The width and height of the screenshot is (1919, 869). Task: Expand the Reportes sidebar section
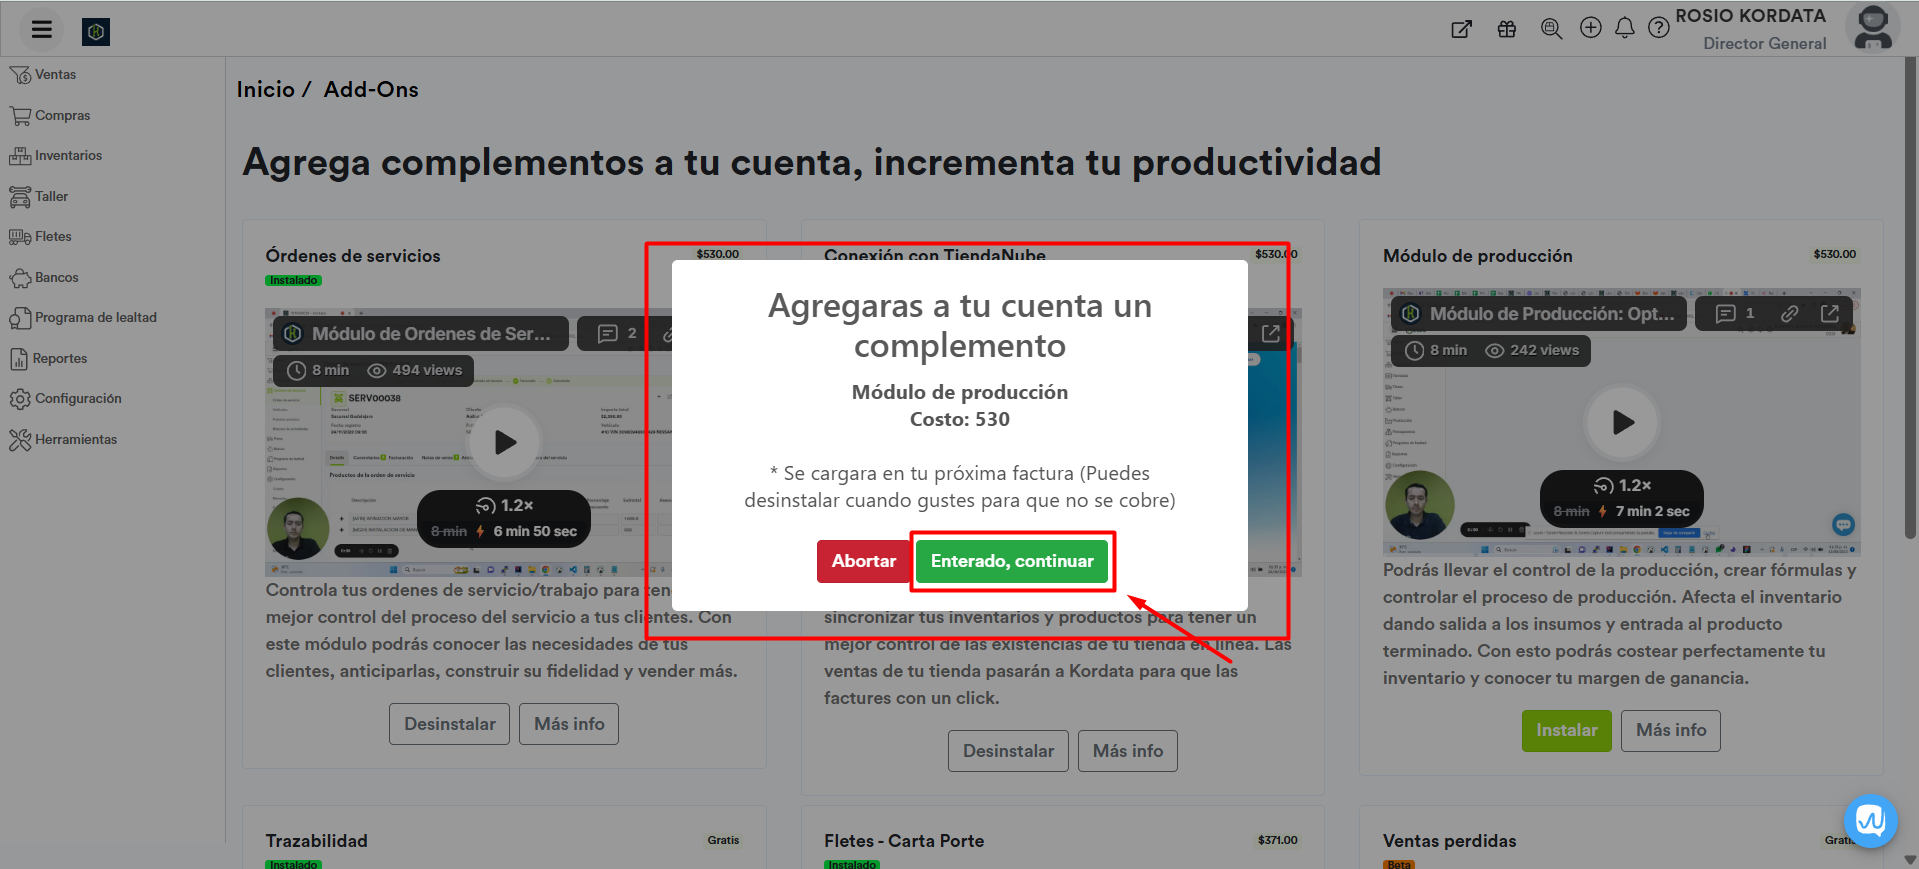coord(60,359)
